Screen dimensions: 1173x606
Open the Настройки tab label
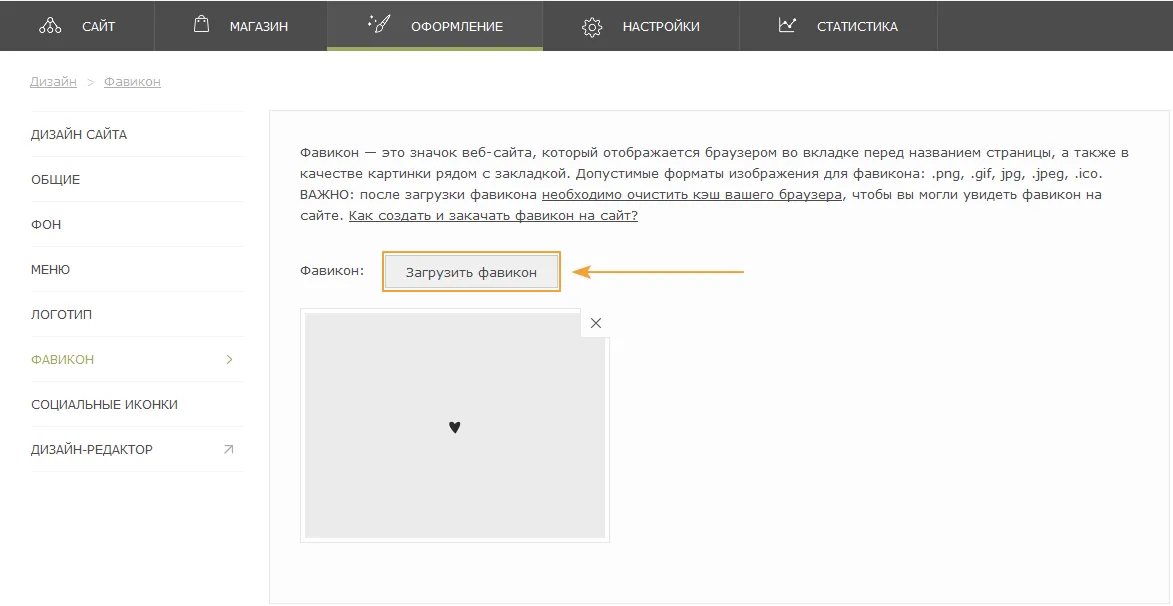coord(661,27)
